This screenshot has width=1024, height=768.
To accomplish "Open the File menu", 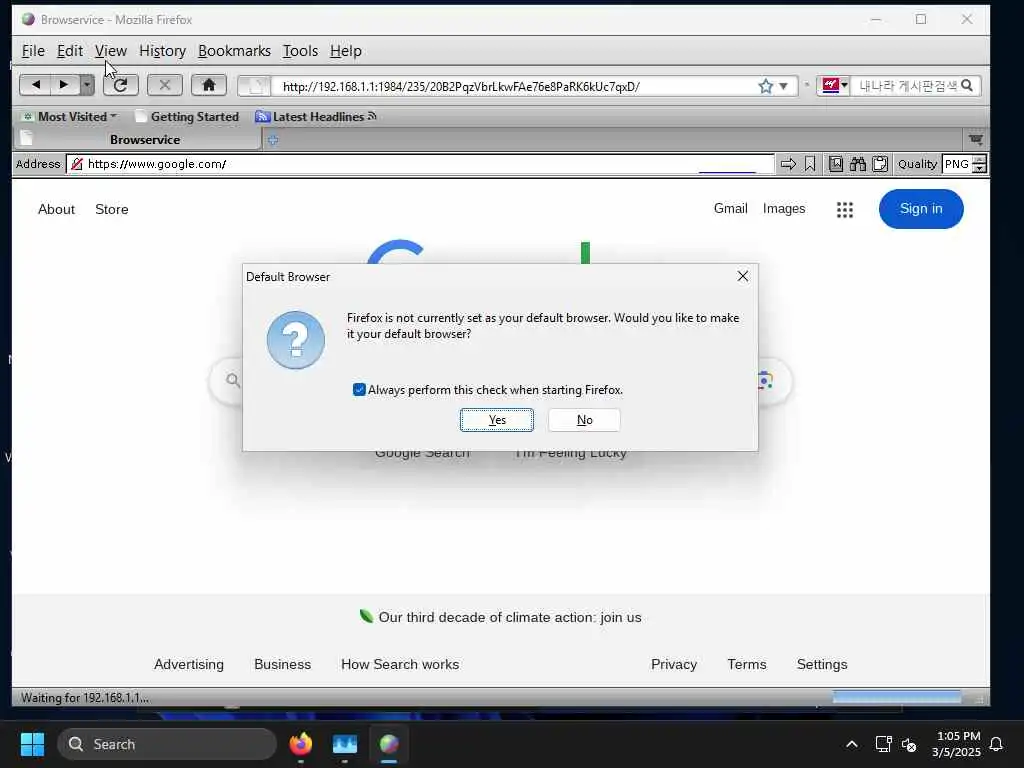I will point(33,51).
